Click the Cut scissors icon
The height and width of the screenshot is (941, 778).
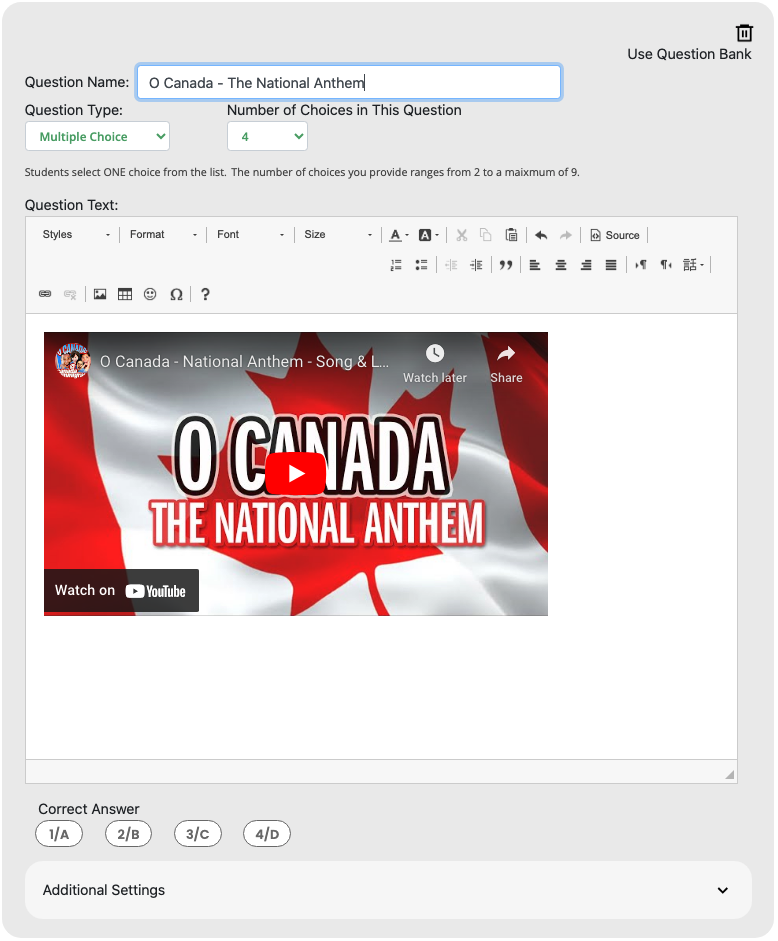tap(462, 235)
